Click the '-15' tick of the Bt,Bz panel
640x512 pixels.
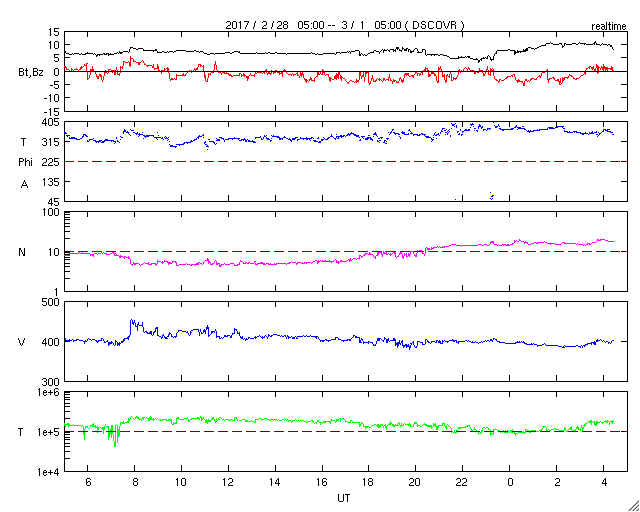[52, 112]
